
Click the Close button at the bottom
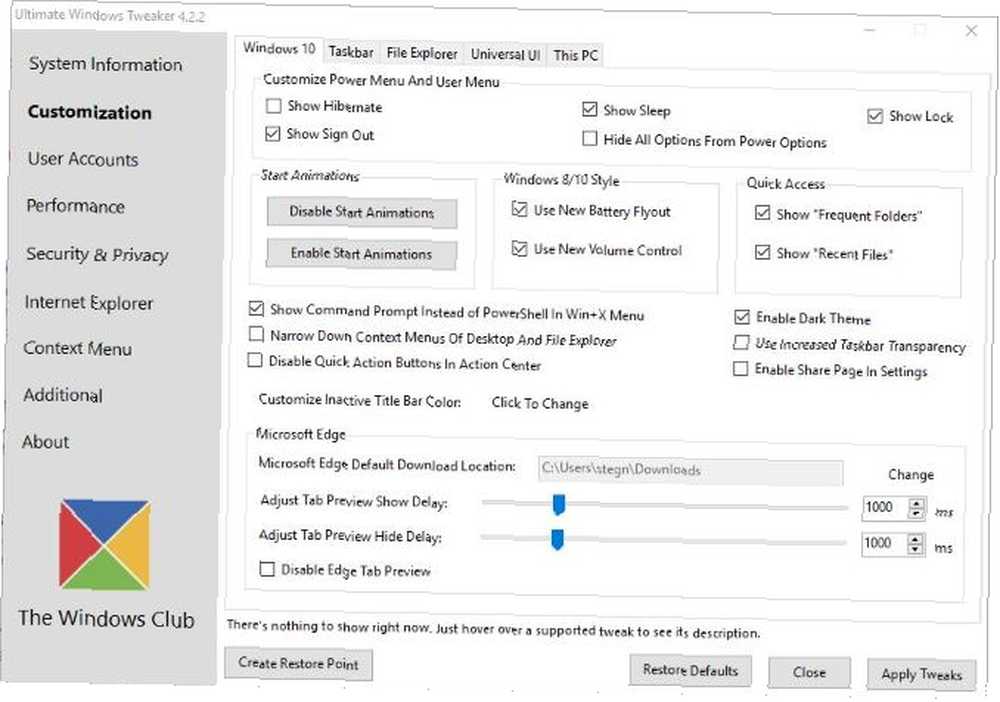(x=809, y=673)
